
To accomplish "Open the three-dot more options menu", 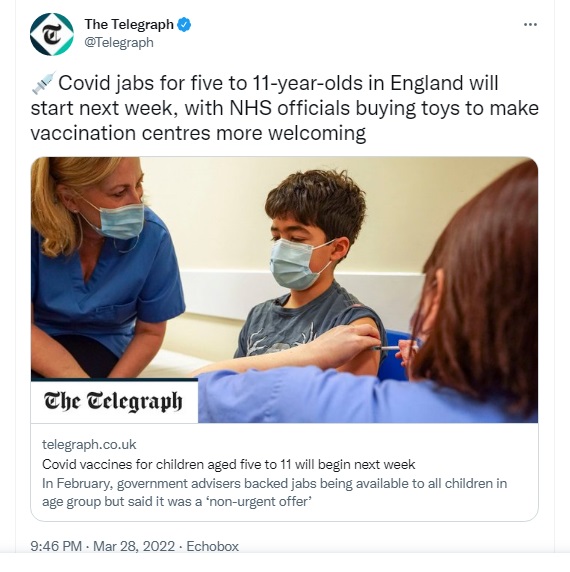I will [x=530, y=24].
